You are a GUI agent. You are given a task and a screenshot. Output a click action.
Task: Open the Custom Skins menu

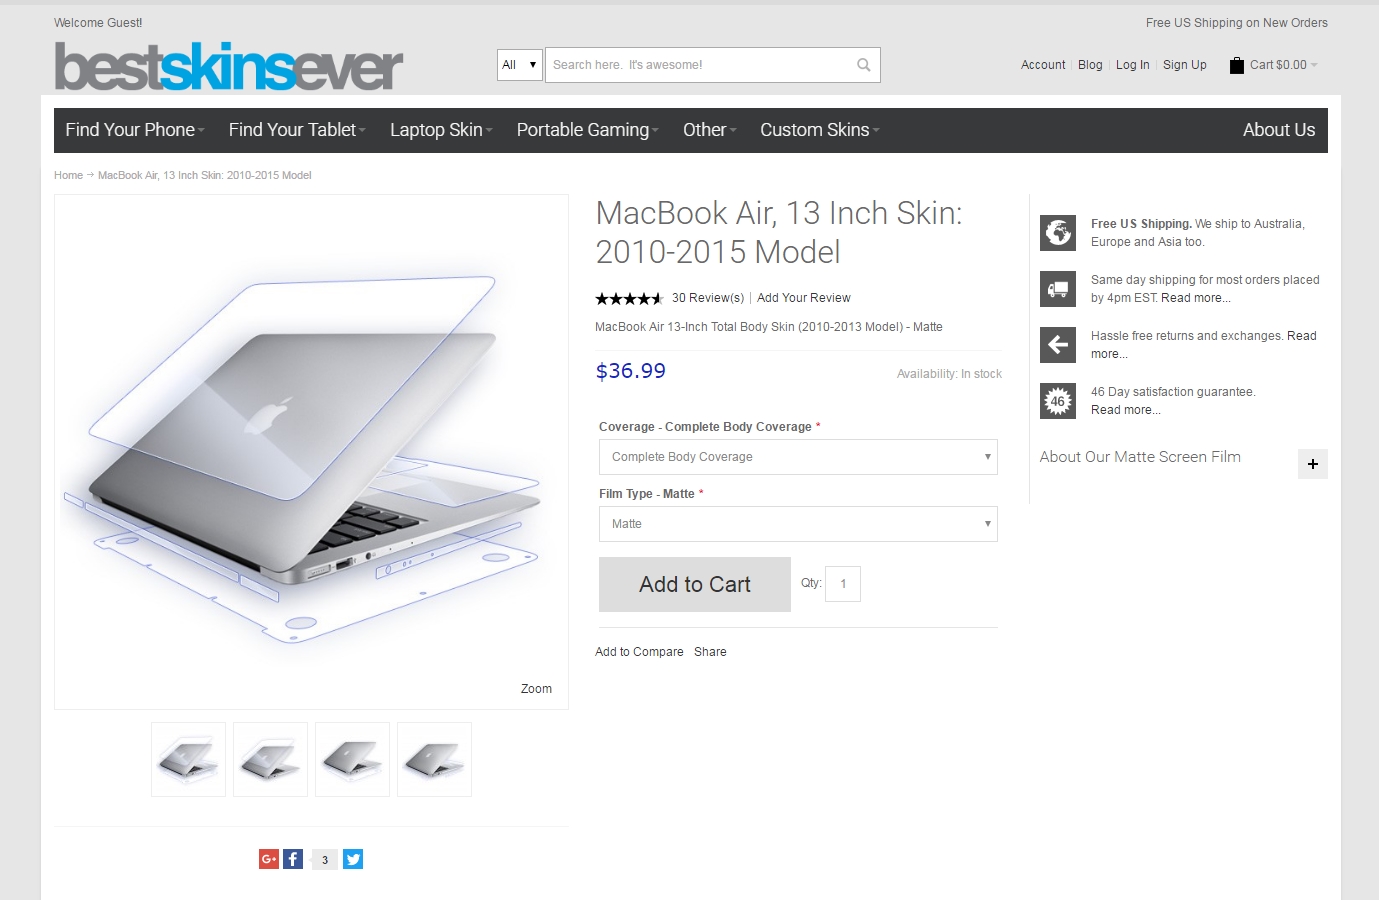(820, 130)
